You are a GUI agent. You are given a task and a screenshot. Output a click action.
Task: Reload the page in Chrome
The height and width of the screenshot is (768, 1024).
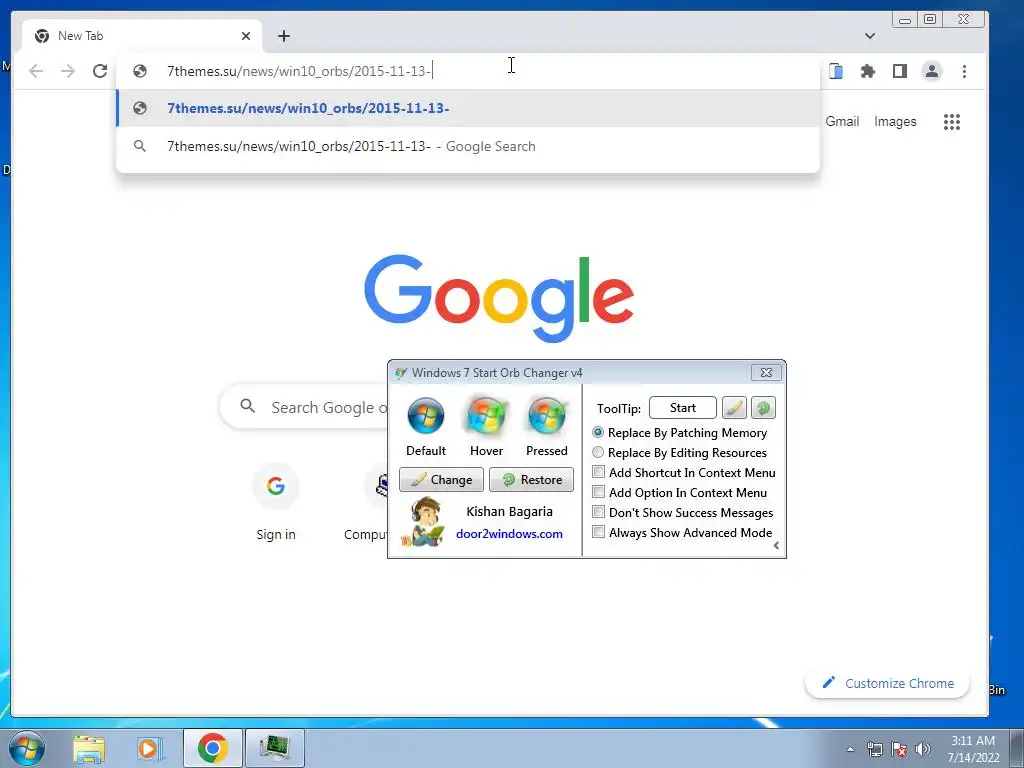[100, 71]
